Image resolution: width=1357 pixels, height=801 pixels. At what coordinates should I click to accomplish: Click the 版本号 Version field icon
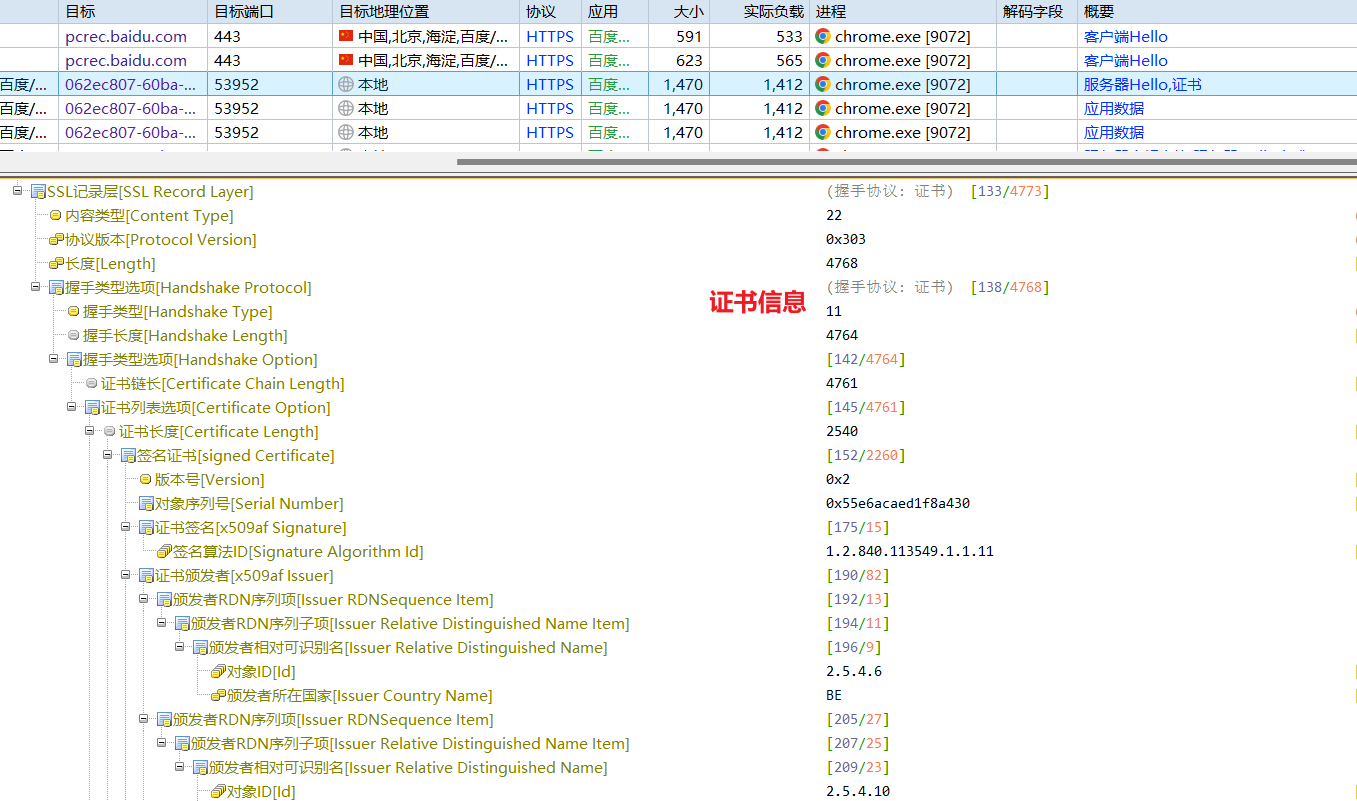tap(146, 480)
